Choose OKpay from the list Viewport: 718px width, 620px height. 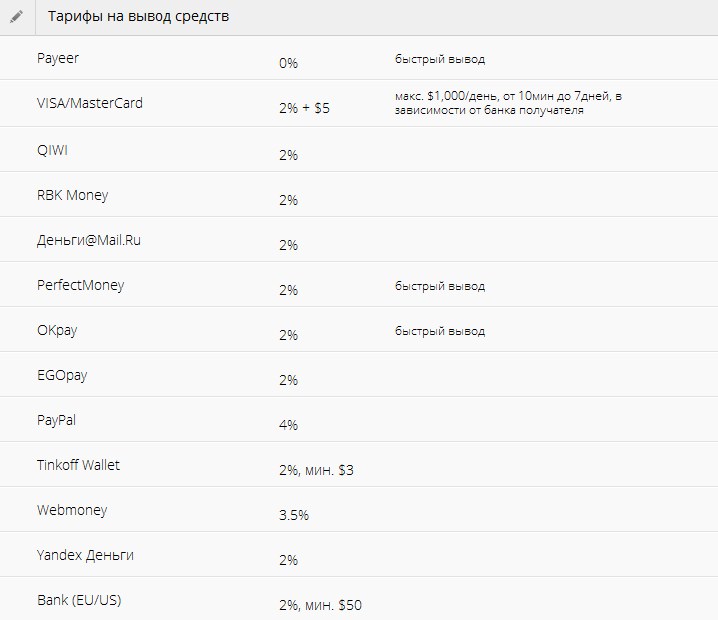coord(57,330)
